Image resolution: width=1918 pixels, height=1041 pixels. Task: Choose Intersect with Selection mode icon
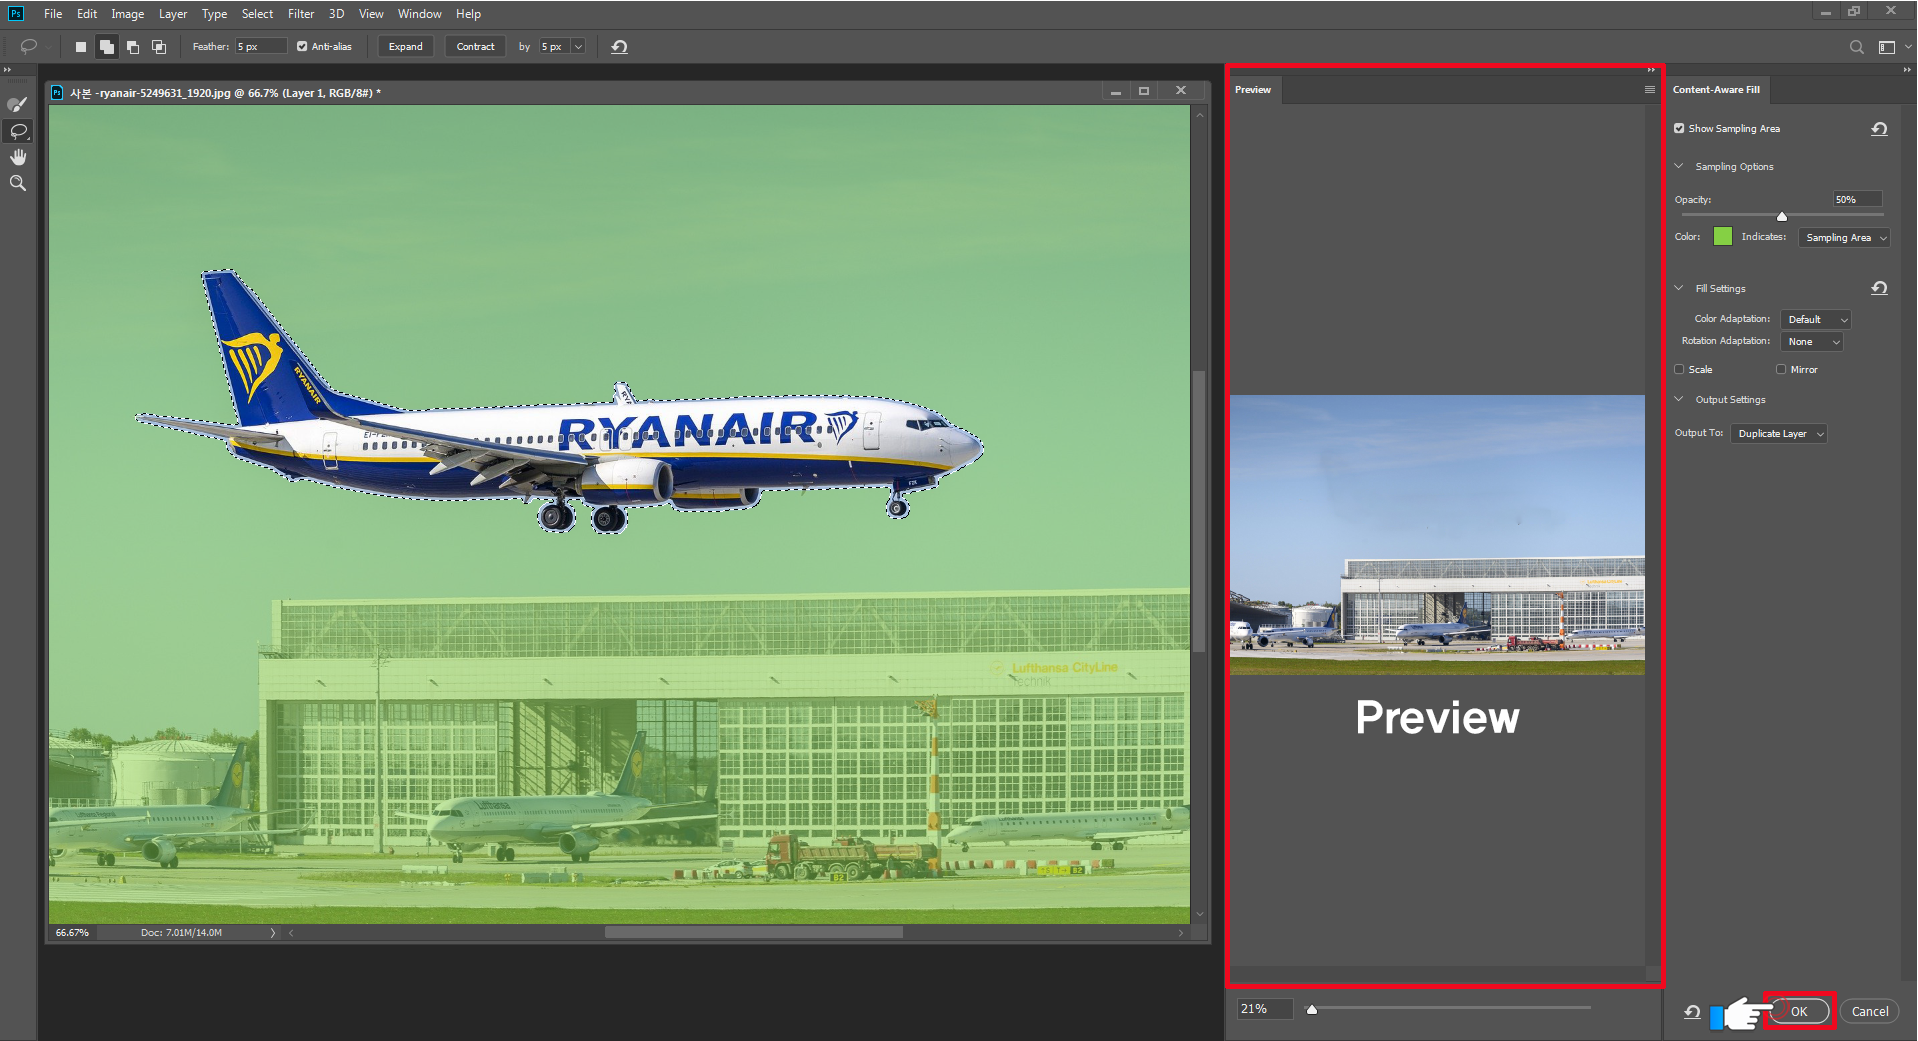tap(158, 47)
